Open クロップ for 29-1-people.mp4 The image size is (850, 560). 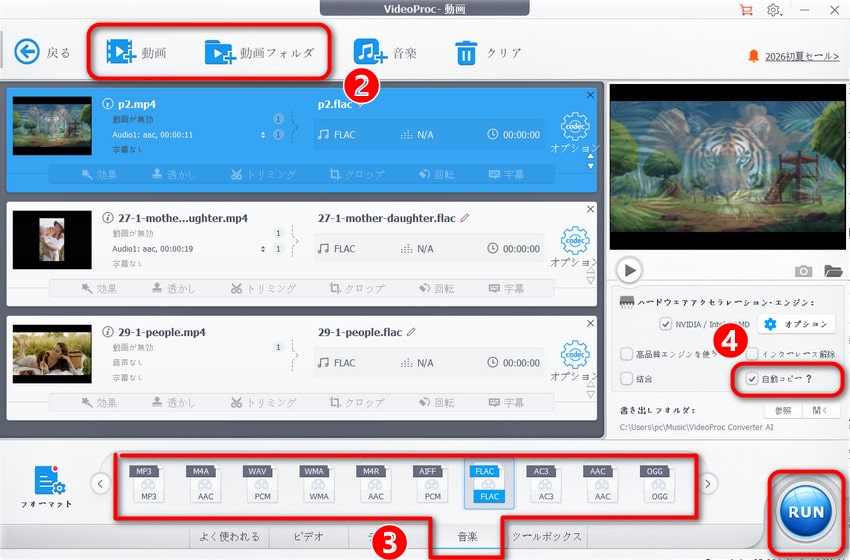[x=357, y=403]
